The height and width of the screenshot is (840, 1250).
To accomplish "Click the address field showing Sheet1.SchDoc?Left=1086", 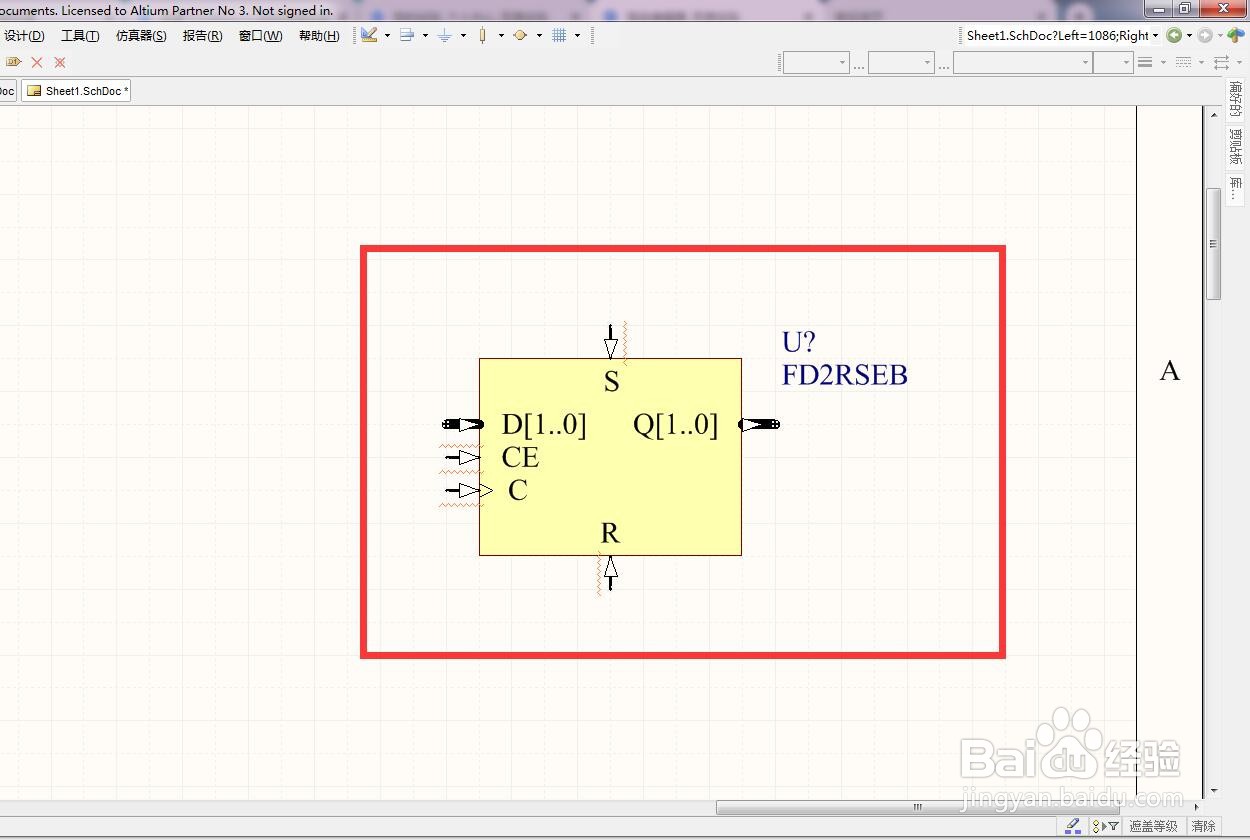I will [x=1057, y=35].
